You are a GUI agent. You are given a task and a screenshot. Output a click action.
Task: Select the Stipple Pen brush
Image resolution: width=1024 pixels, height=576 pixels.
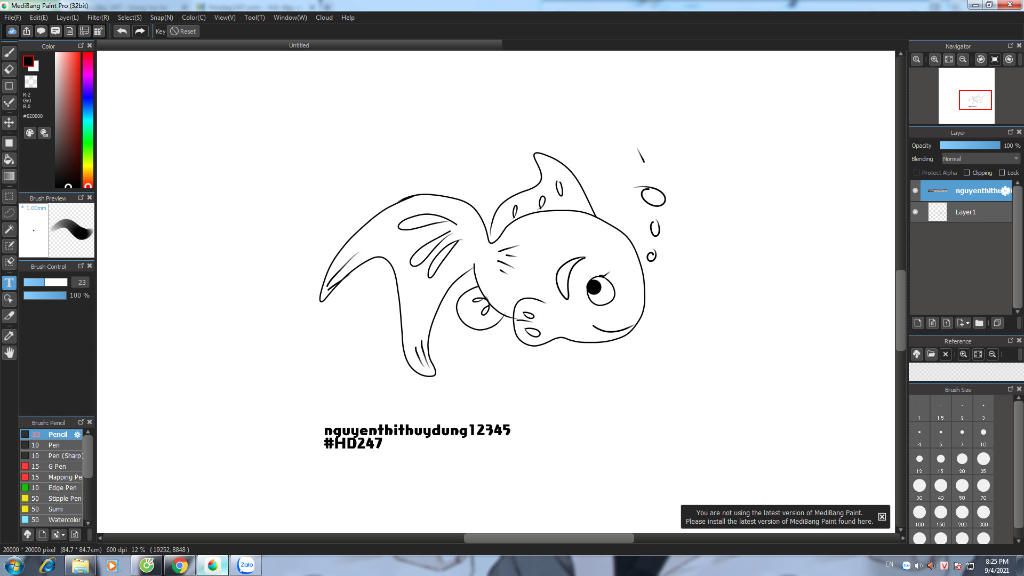52,498
